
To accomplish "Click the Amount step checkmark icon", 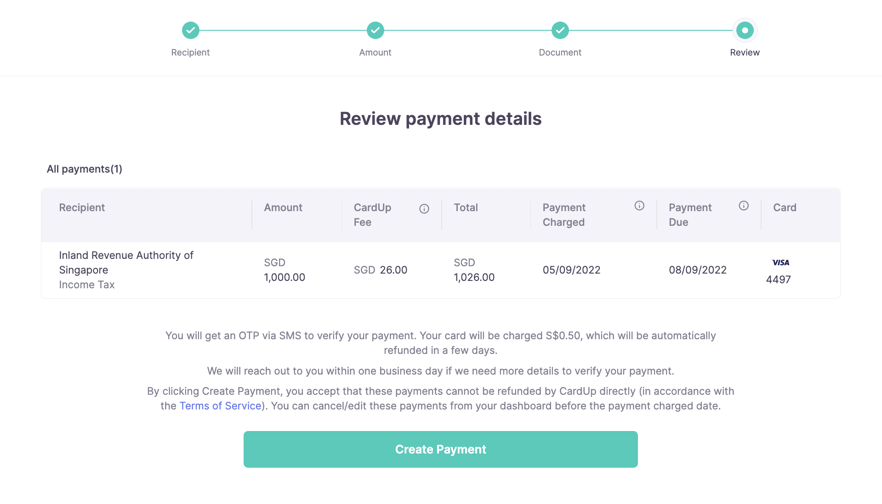I will (x=375, y=30).
